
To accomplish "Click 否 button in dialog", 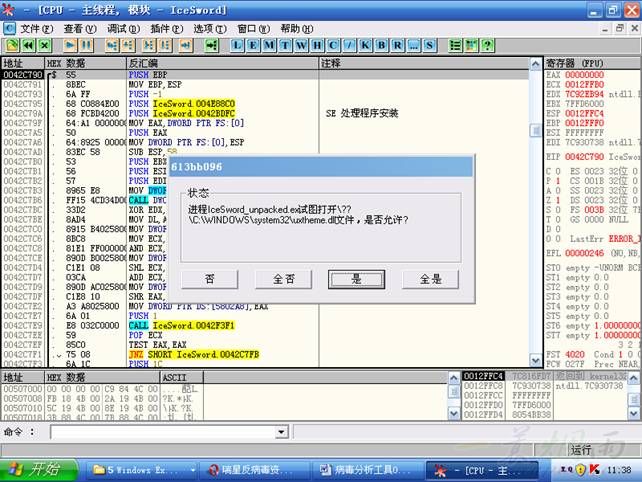I will pos(210,279).
